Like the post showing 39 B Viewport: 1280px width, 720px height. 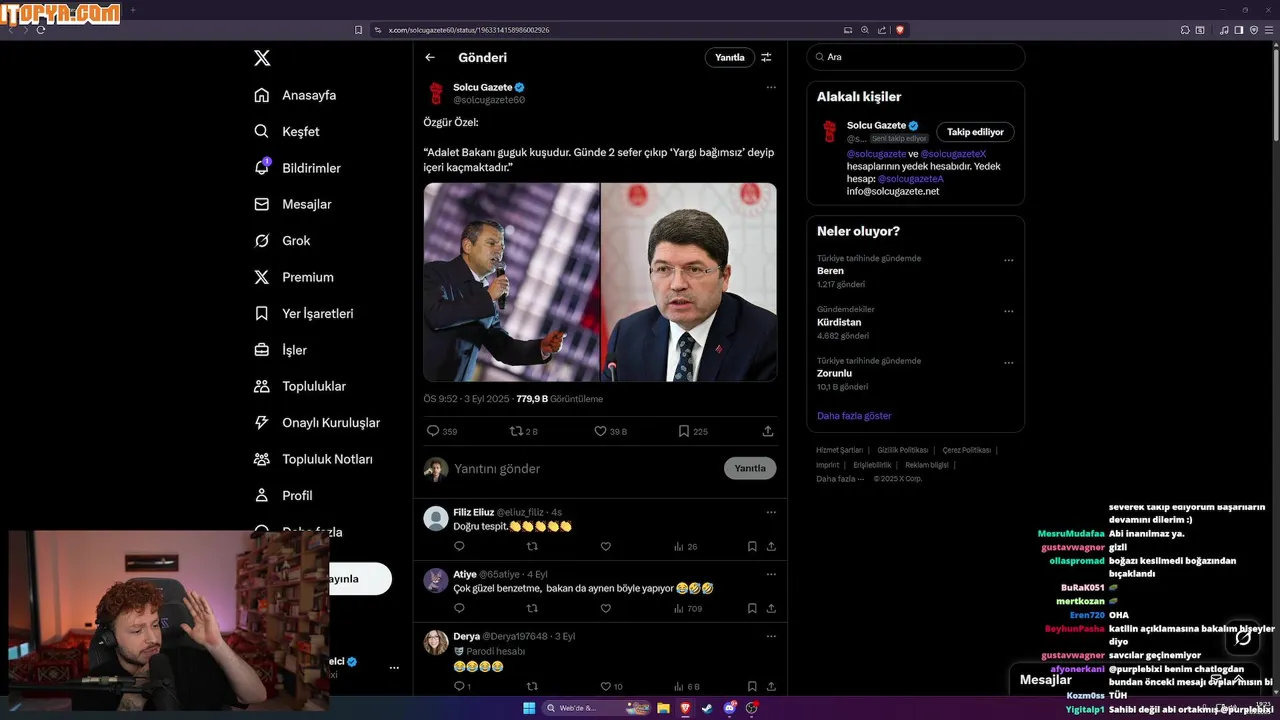pos(610,431)
